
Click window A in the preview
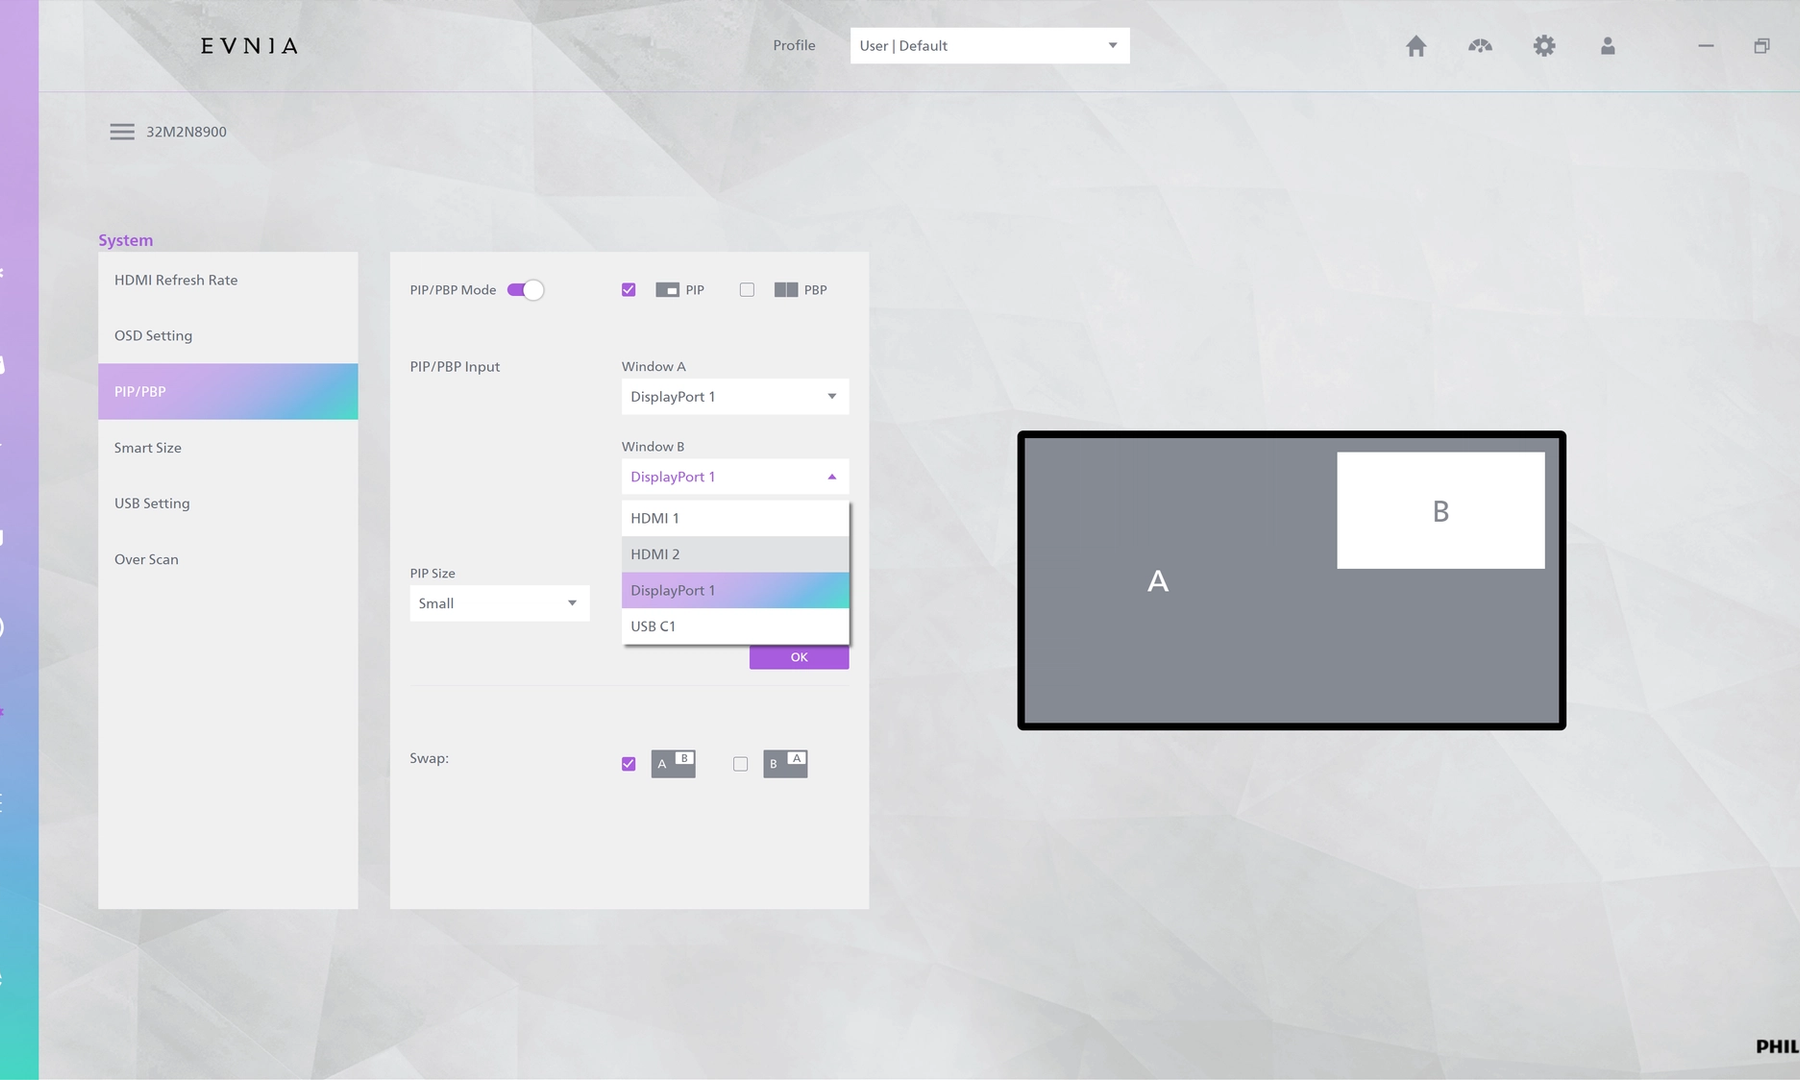coord(1158,581)
